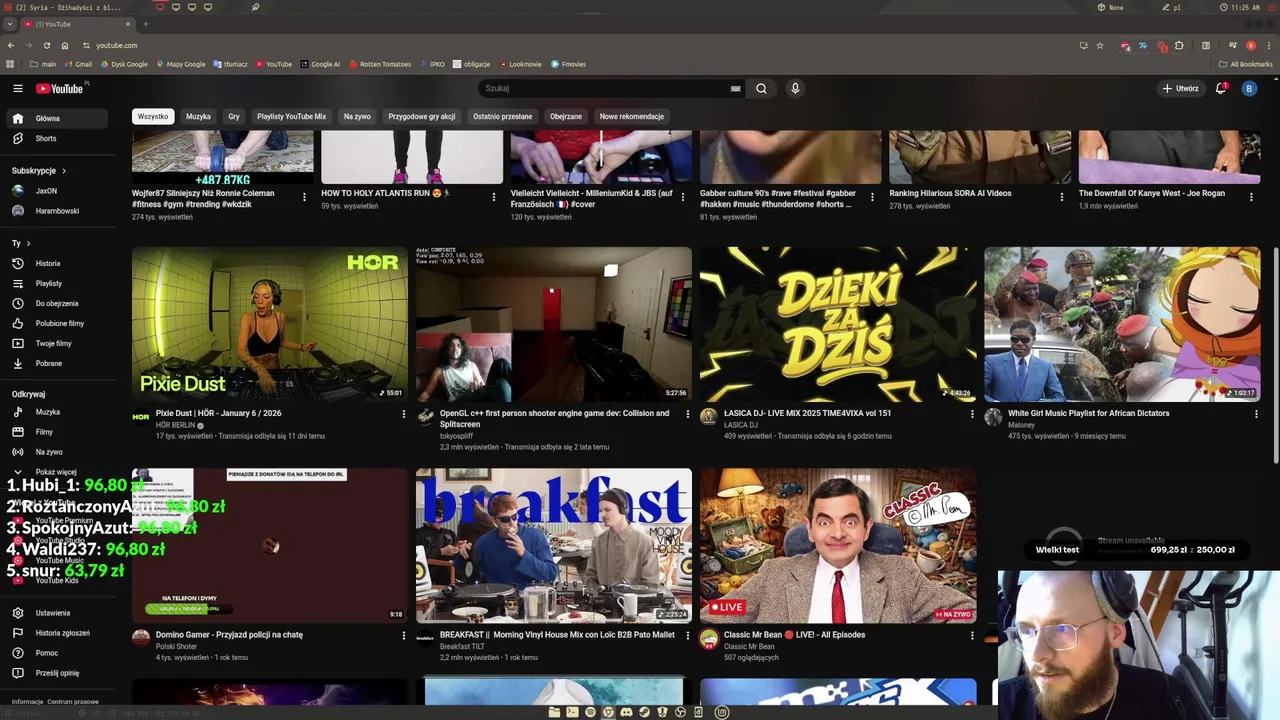This screenshot has height=720, width=1280.
Task: Select Nowe rekomendacje chip
Action: (x=631, y=116)
